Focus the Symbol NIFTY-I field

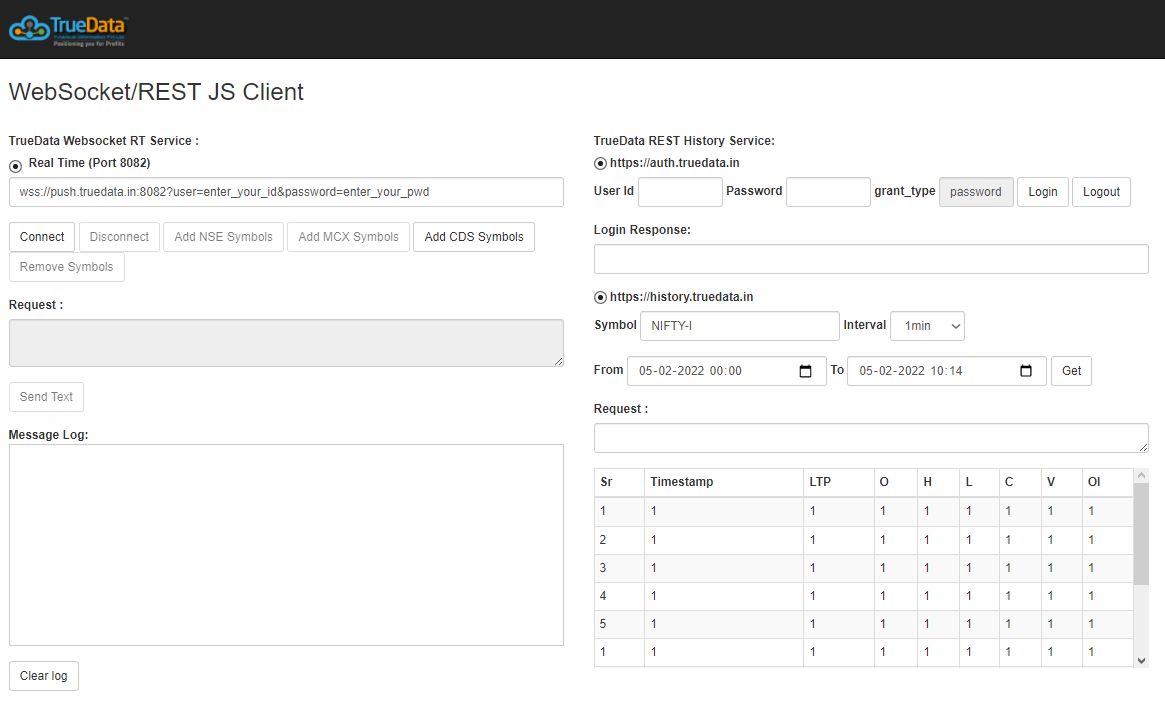coord(740,325)
